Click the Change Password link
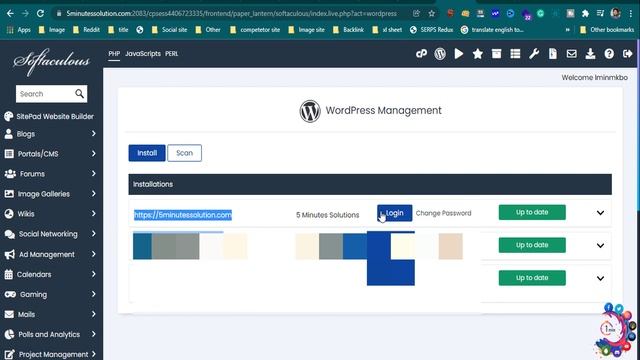The height and width of the screenshot is (360, 640). [x=443, y=213]
